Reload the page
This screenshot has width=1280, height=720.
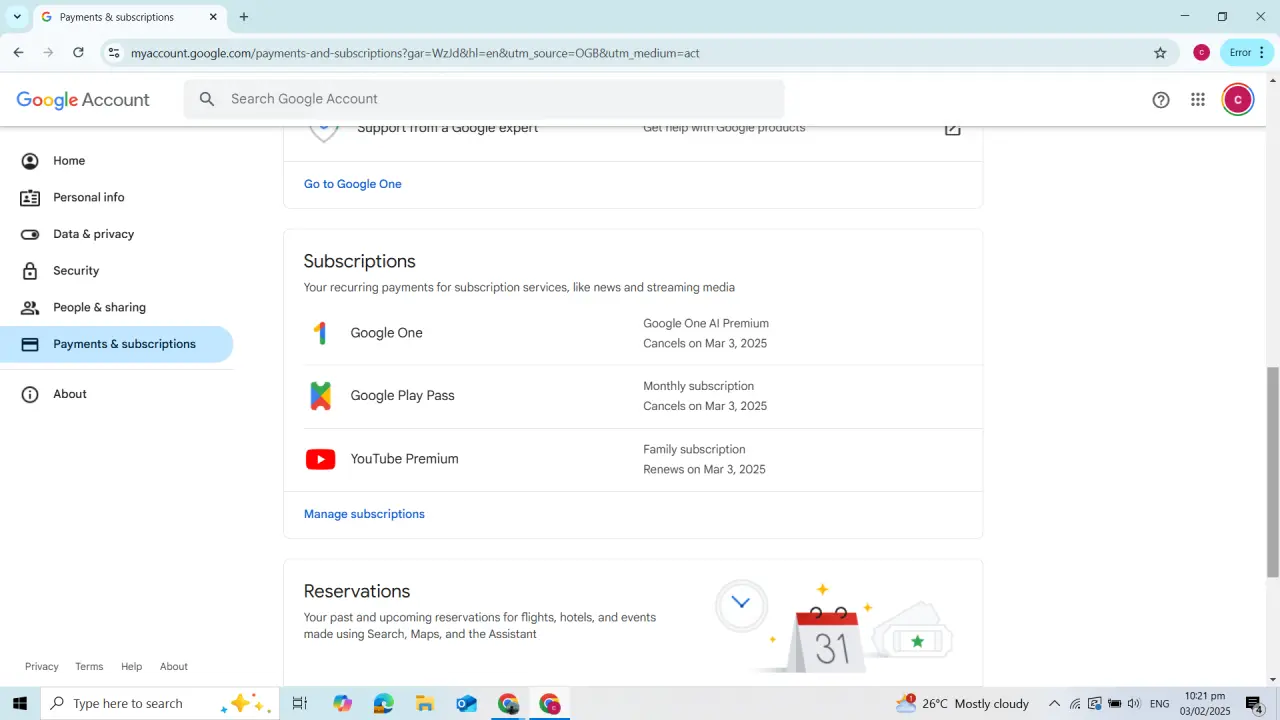pos(78,53)
